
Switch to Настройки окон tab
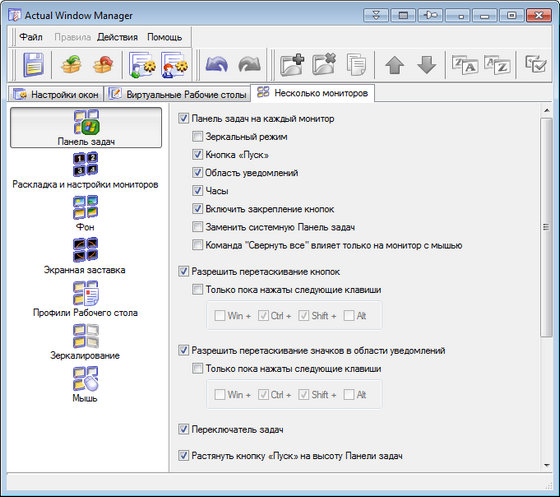tap(56, 94)
